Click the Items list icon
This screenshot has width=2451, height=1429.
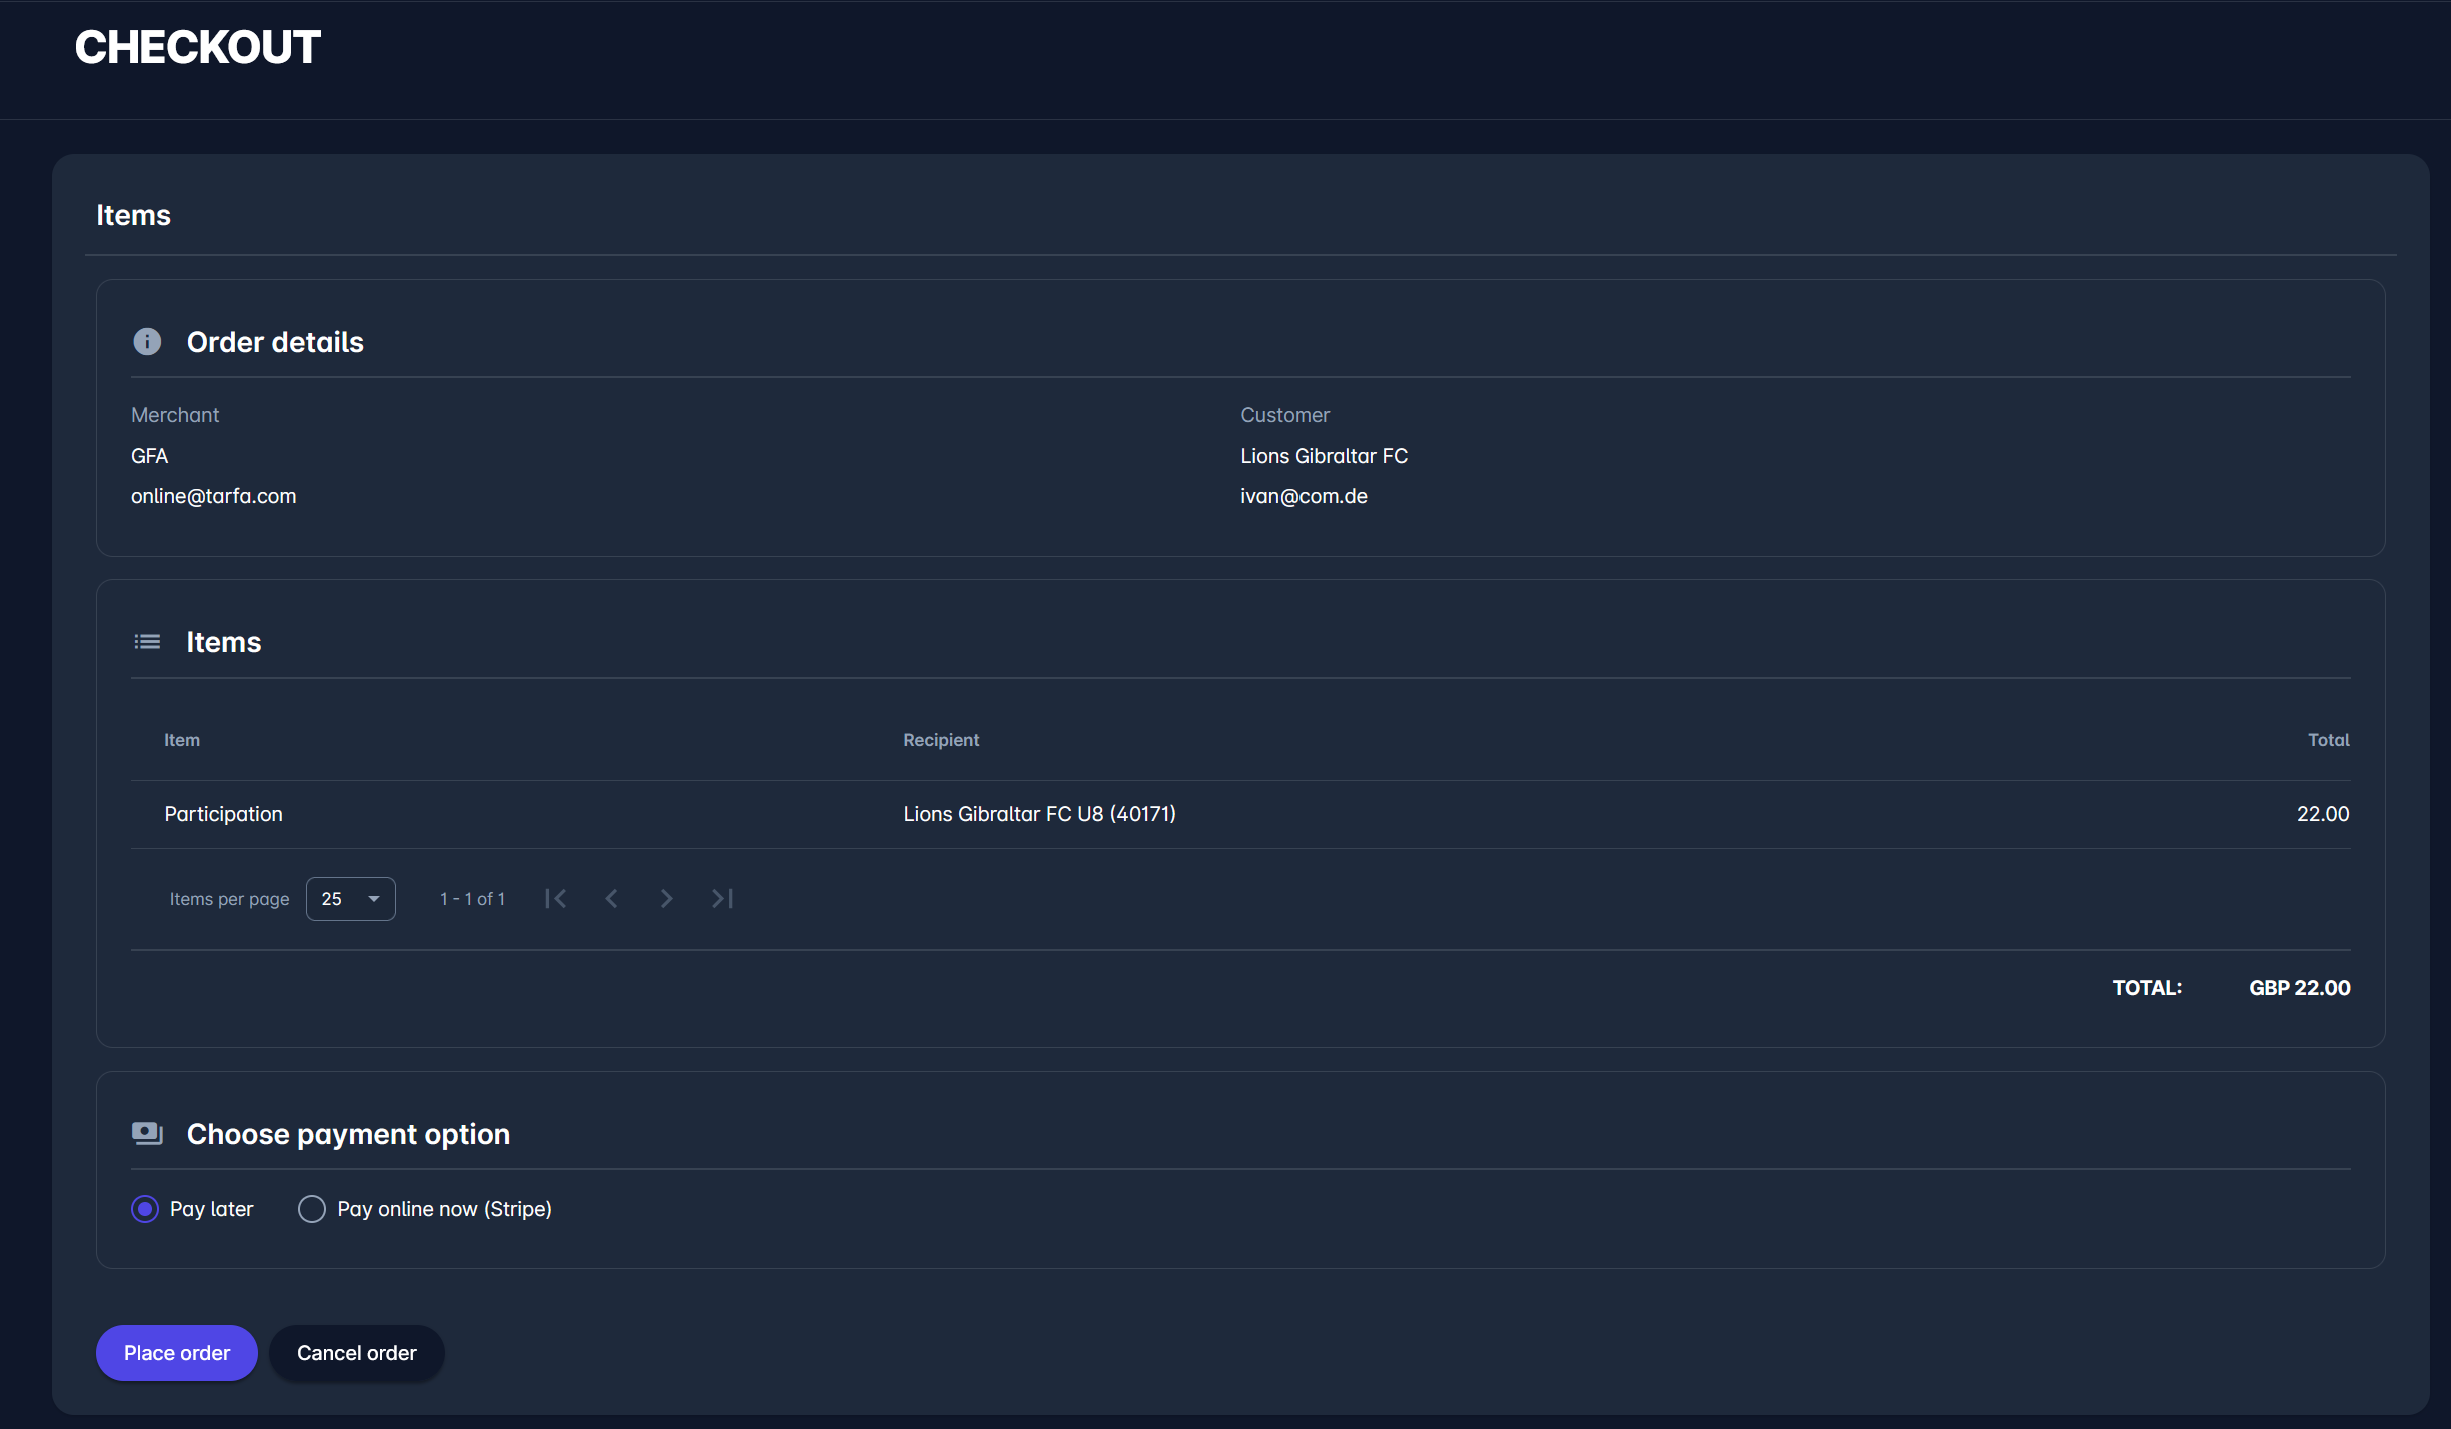point(147,642)
